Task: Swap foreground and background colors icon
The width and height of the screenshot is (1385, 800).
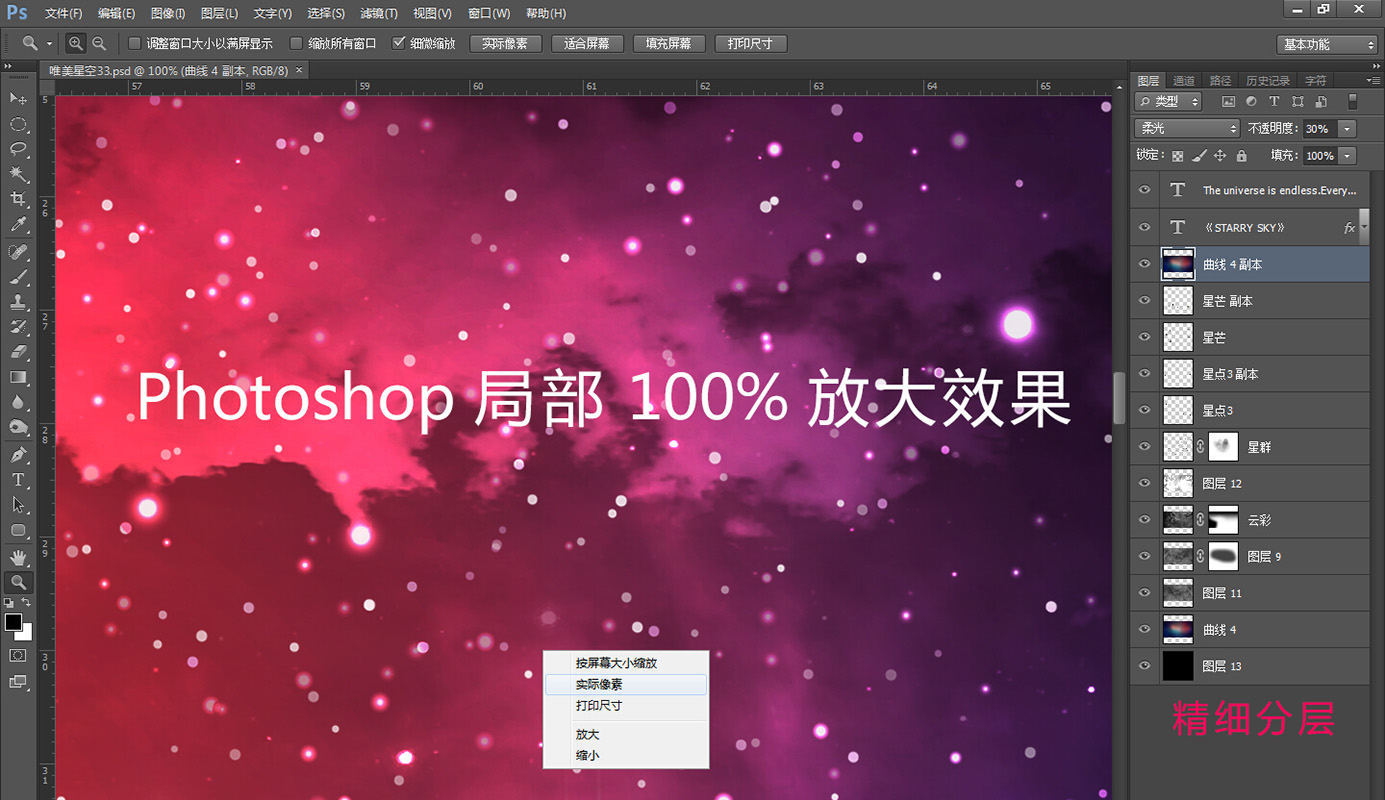Action: pyautogui.click(x=27, y=603)
